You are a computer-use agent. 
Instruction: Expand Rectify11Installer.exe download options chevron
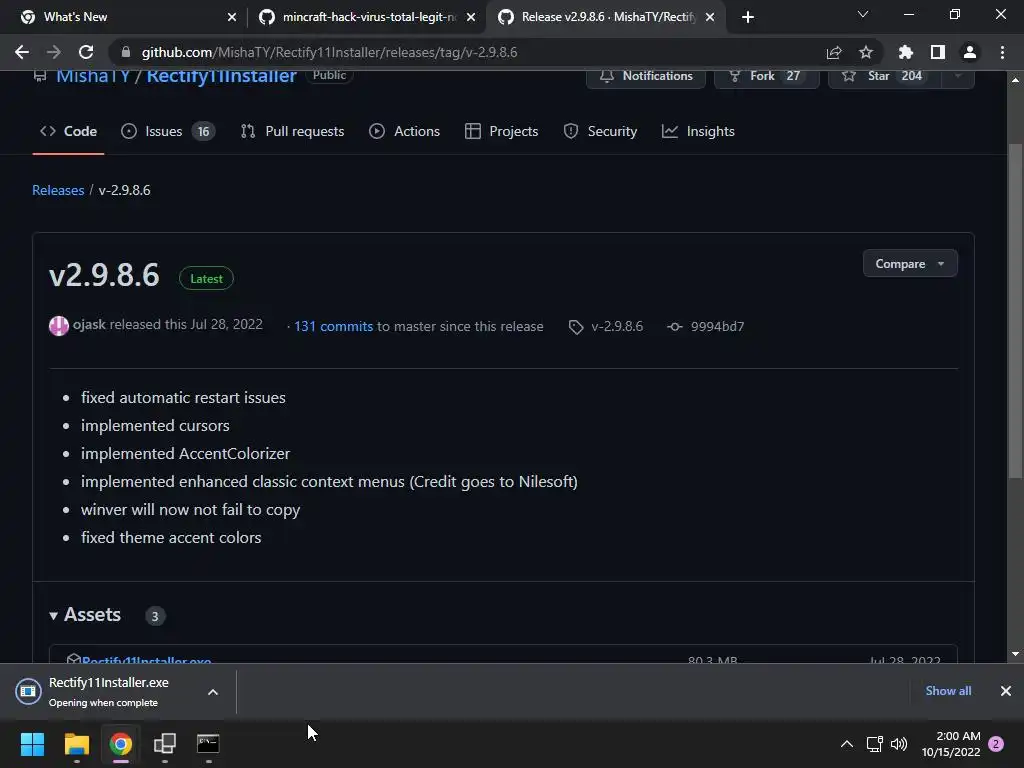point(212,692)
